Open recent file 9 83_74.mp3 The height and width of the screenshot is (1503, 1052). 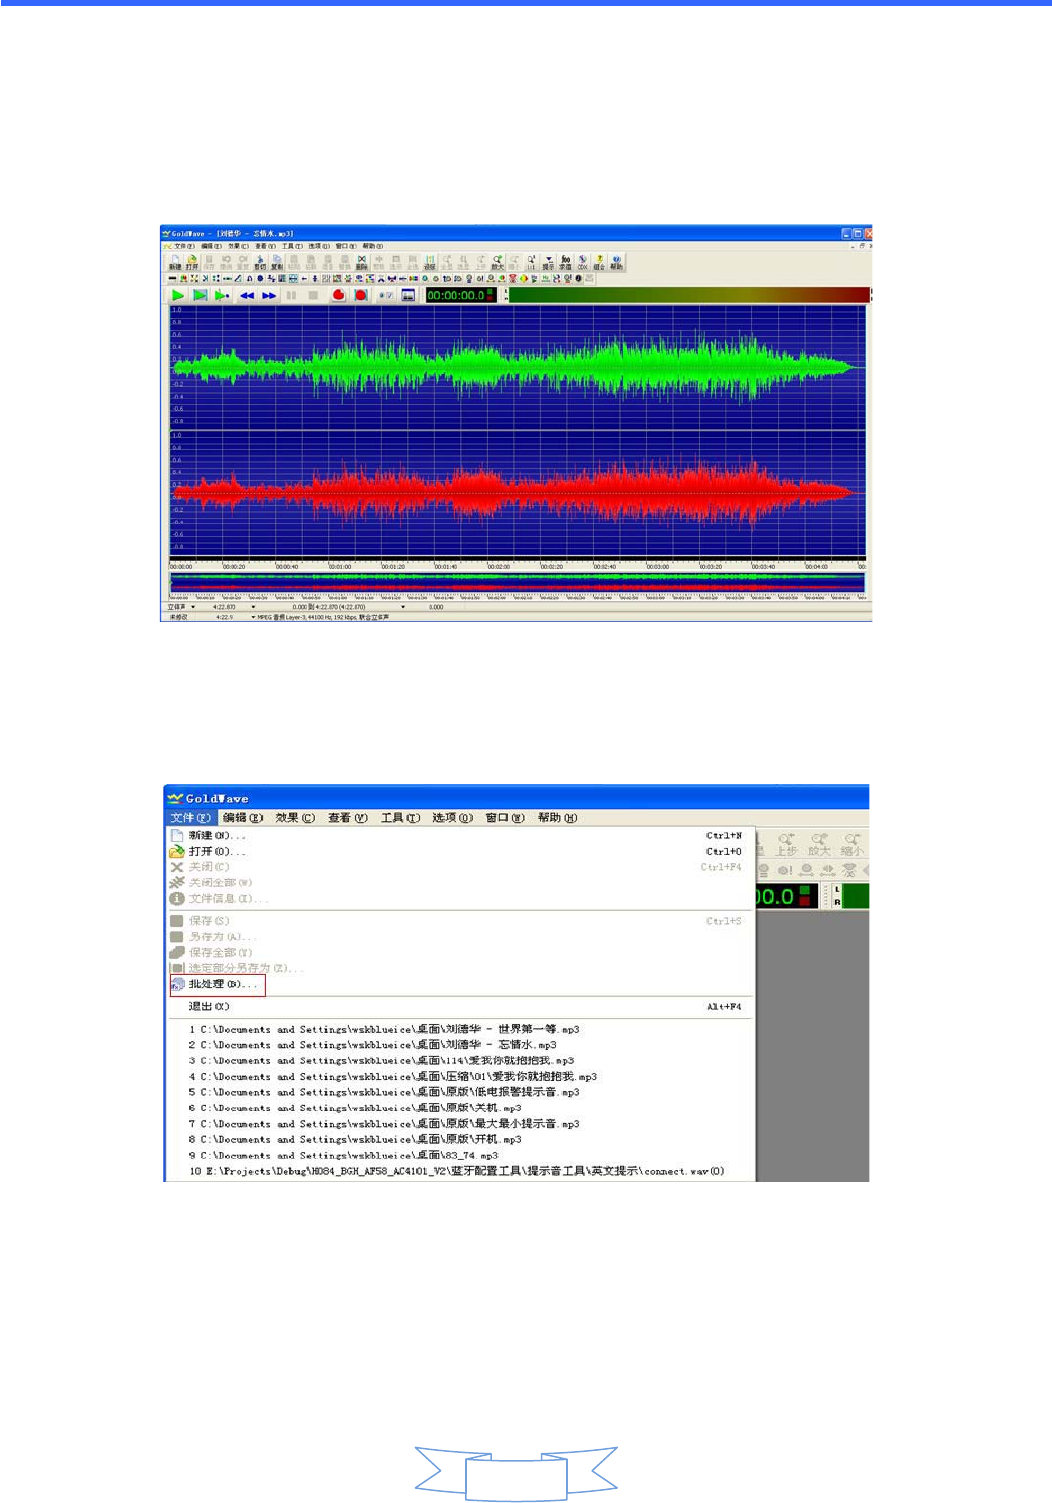[x=460, y=1155]
